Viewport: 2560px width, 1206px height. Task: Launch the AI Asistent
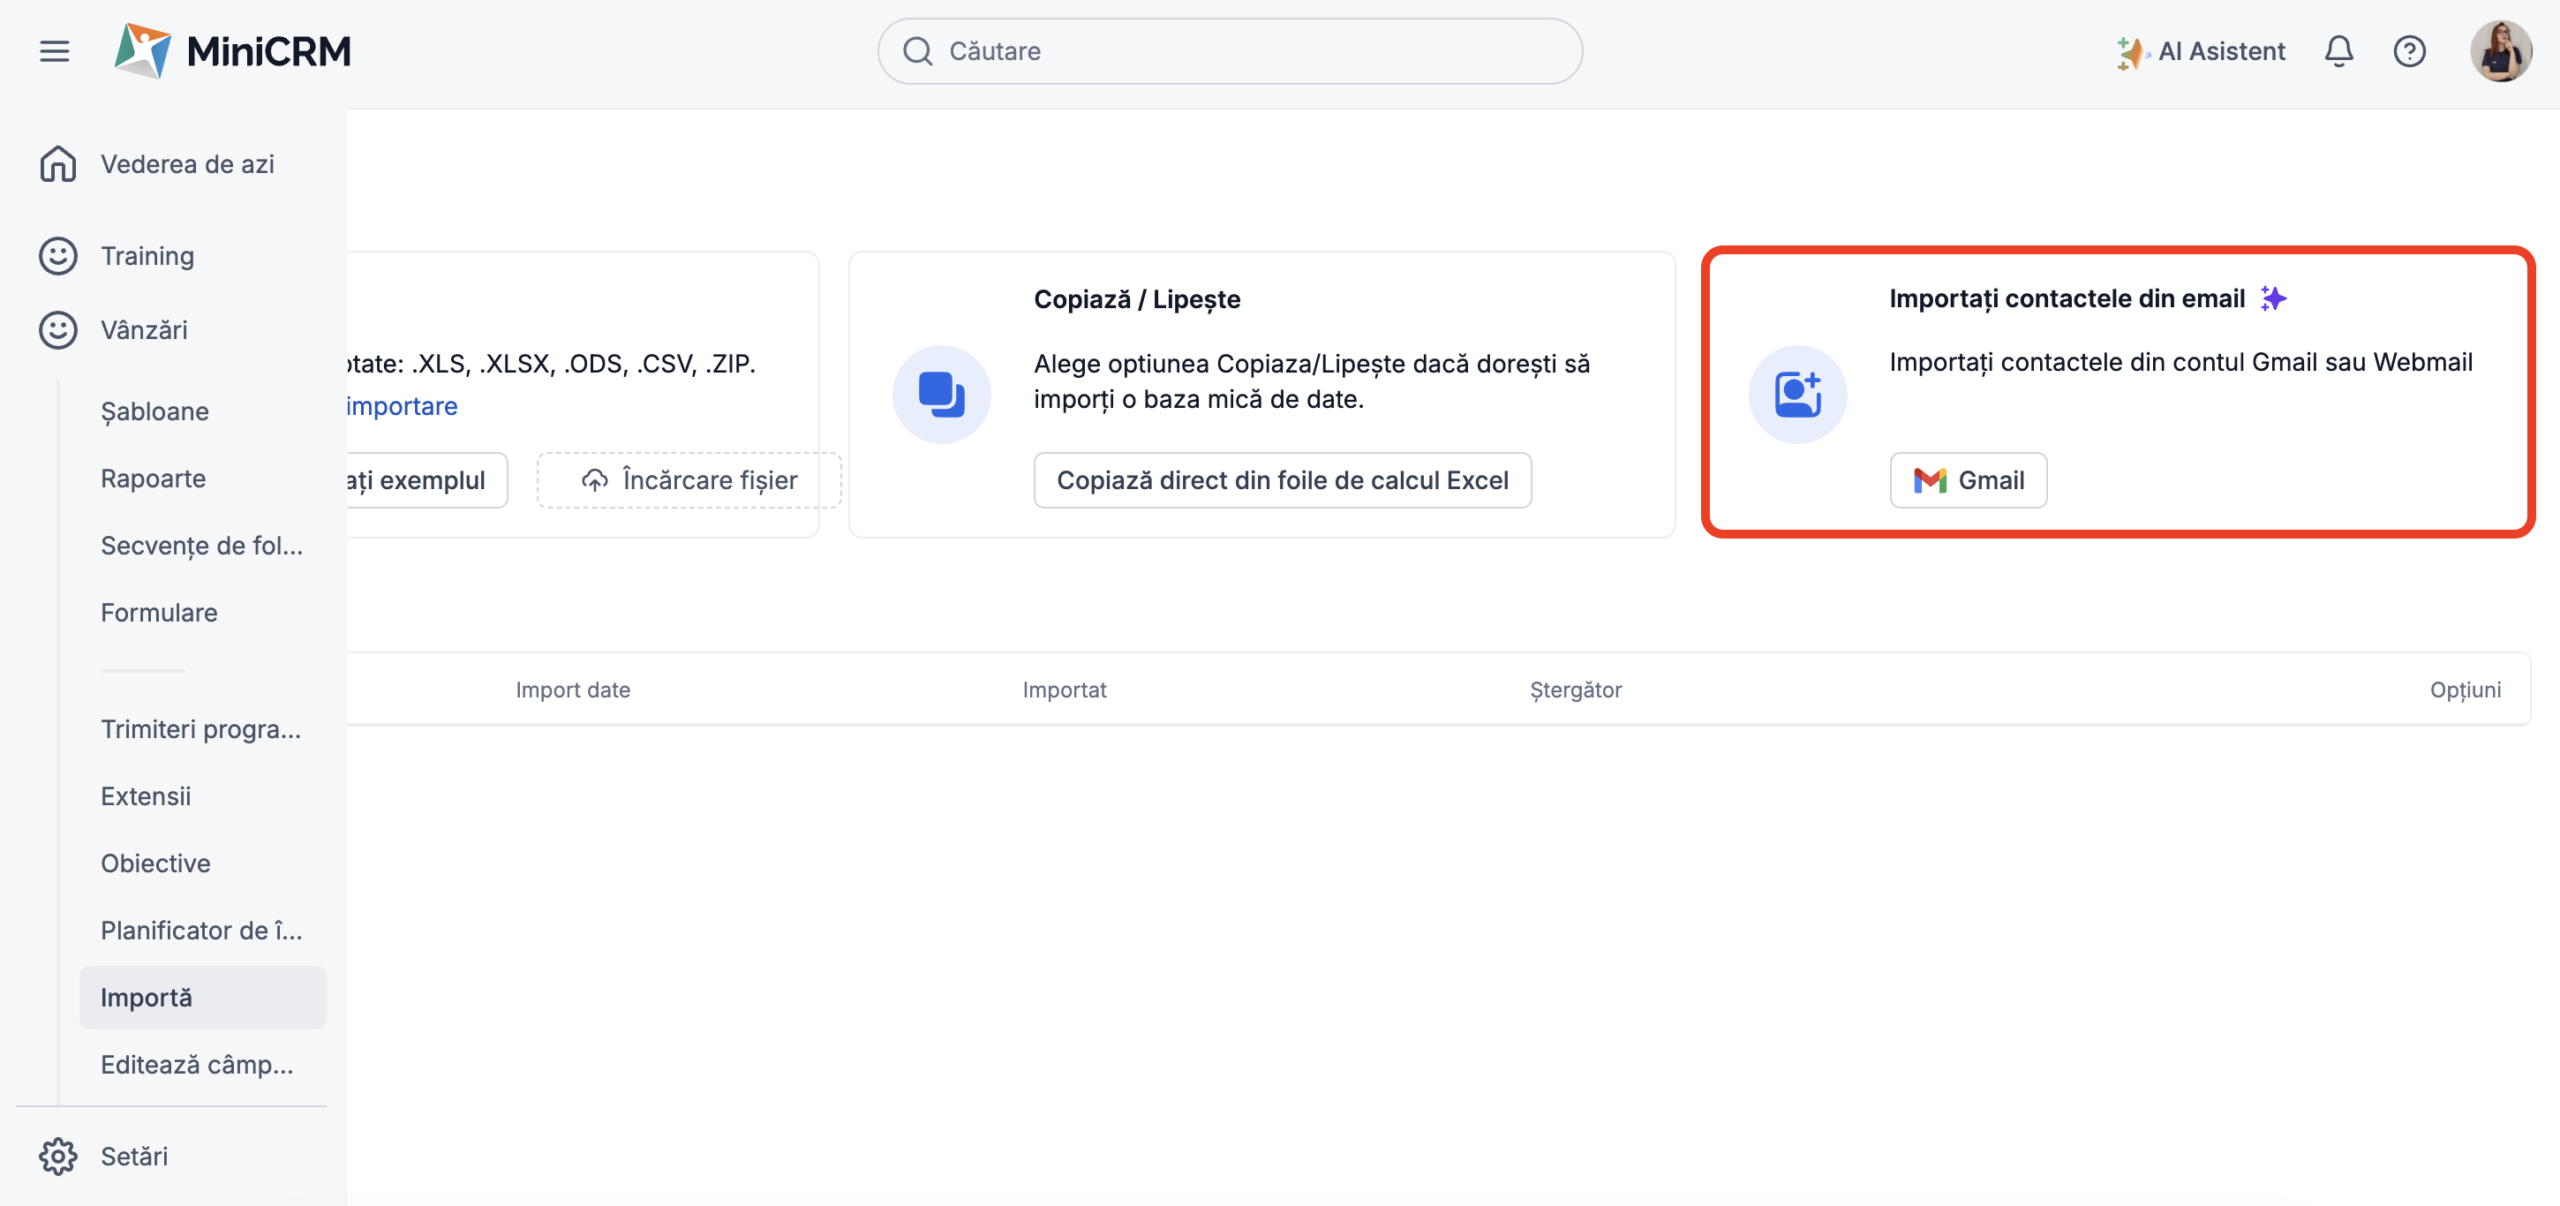(2201, 51)
